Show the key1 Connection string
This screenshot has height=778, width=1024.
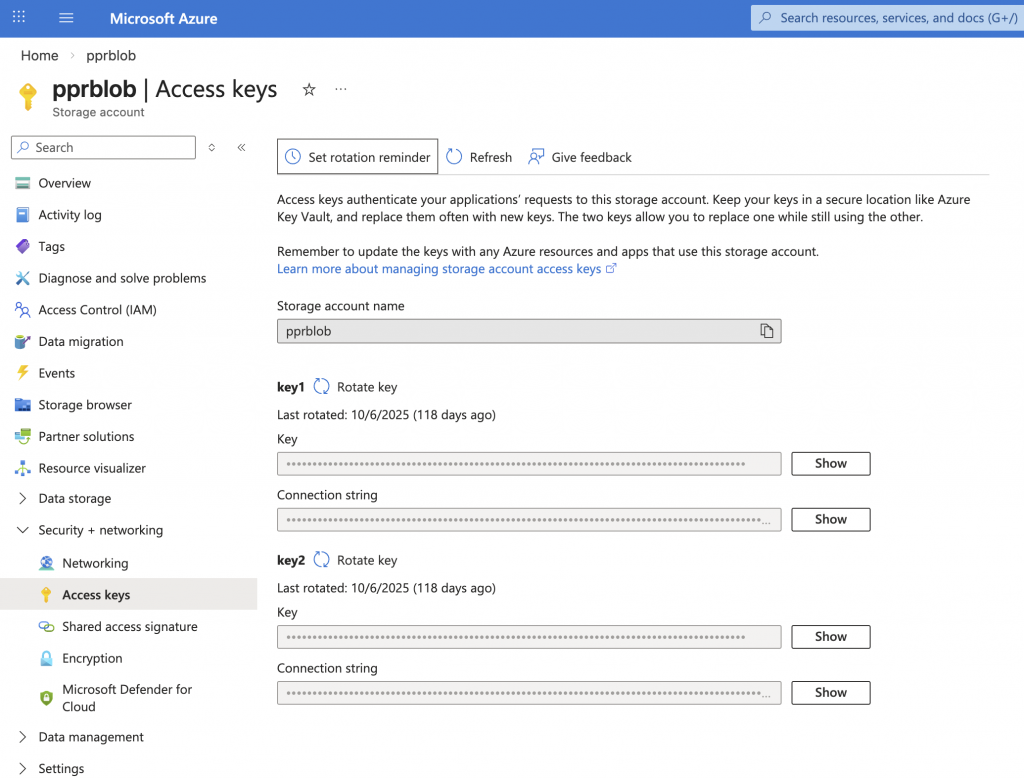(830, 520)
